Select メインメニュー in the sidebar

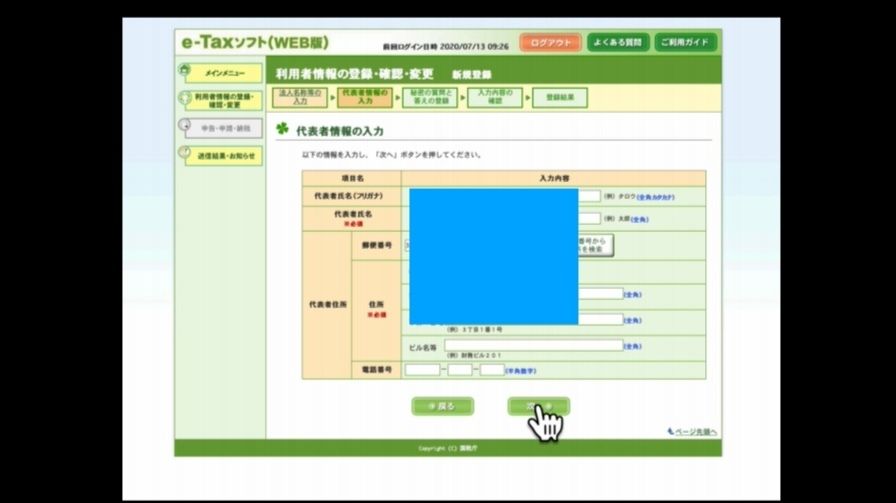point(223,73)
